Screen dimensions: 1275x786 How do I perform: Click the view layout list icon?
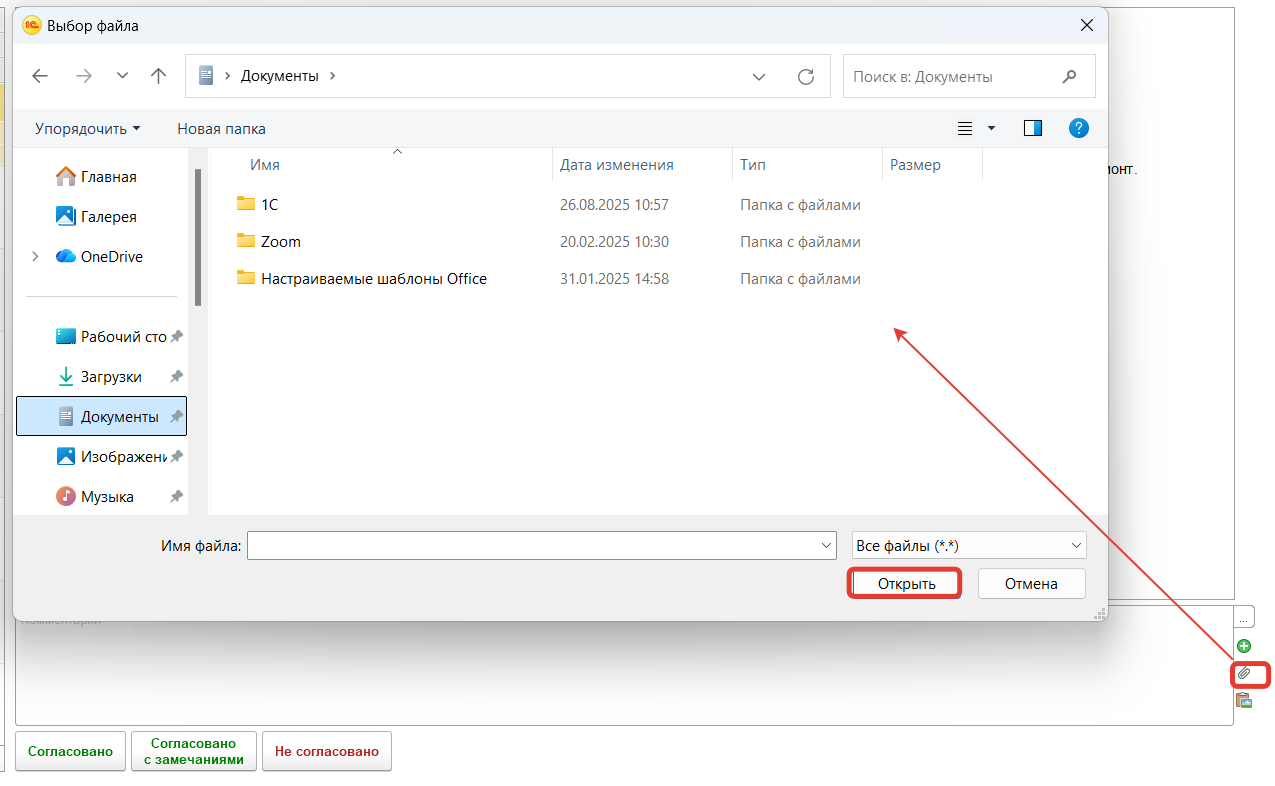(x=965, y=128)
